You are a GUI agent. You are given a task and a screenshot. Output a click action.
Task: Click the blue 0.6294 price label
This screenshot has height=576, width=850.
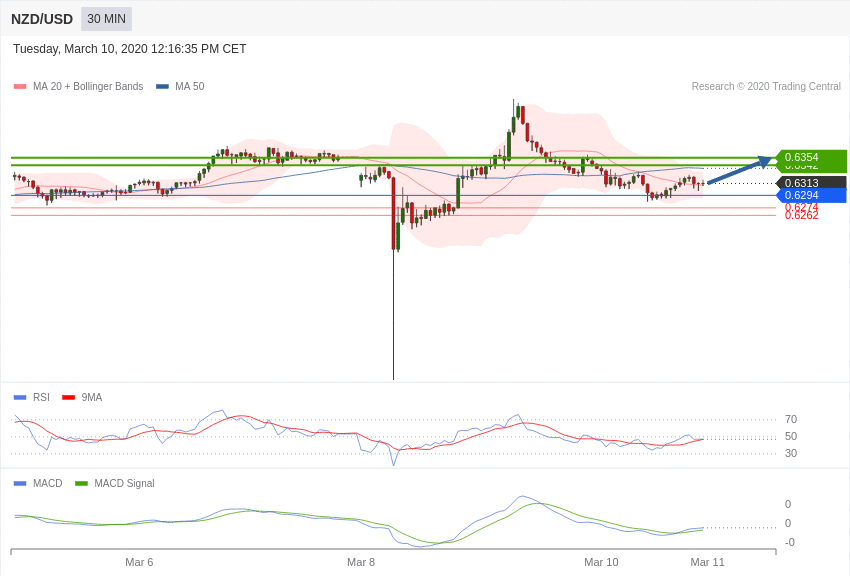(x=810, y=195)
